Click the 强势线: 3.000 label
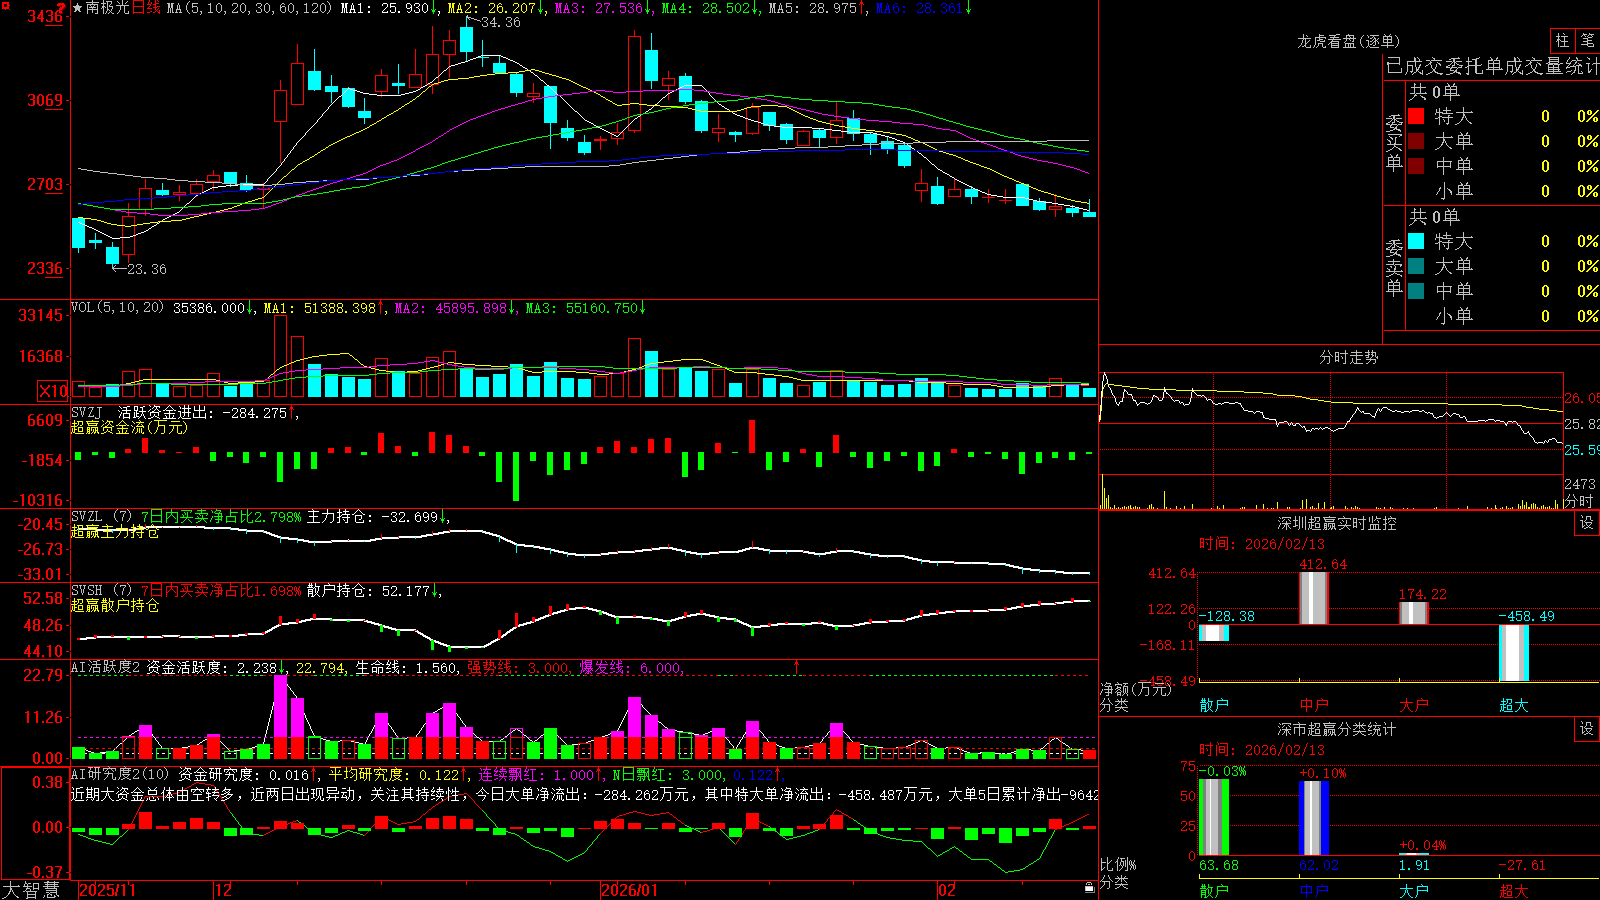Screen dimensions: 1600x900 pos(519,668)
